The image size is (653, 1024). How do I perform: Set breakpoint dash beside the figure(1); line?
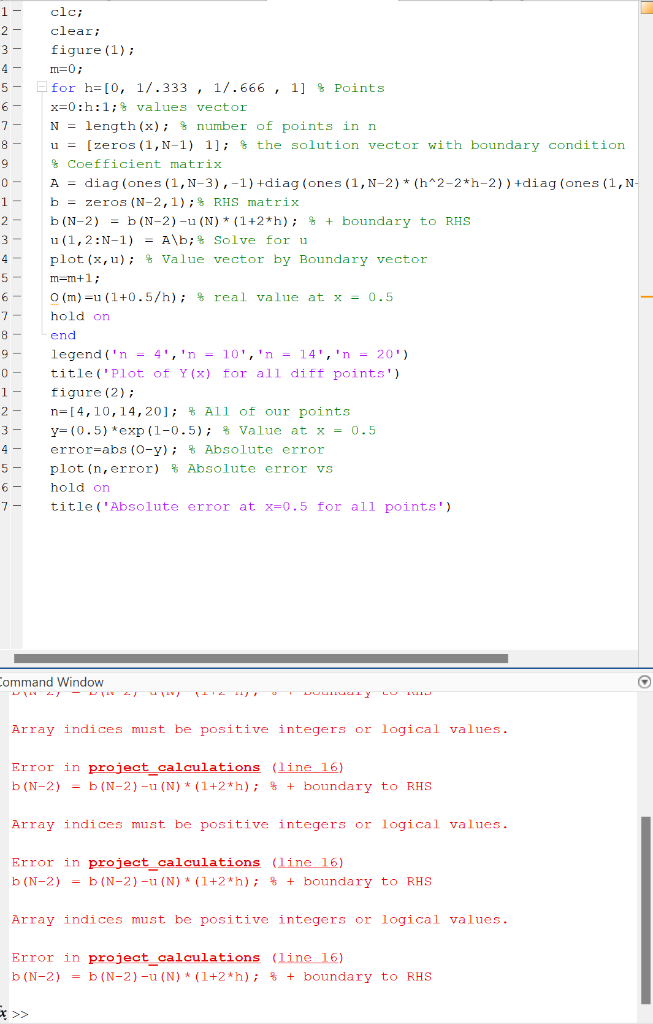[17, 50]
